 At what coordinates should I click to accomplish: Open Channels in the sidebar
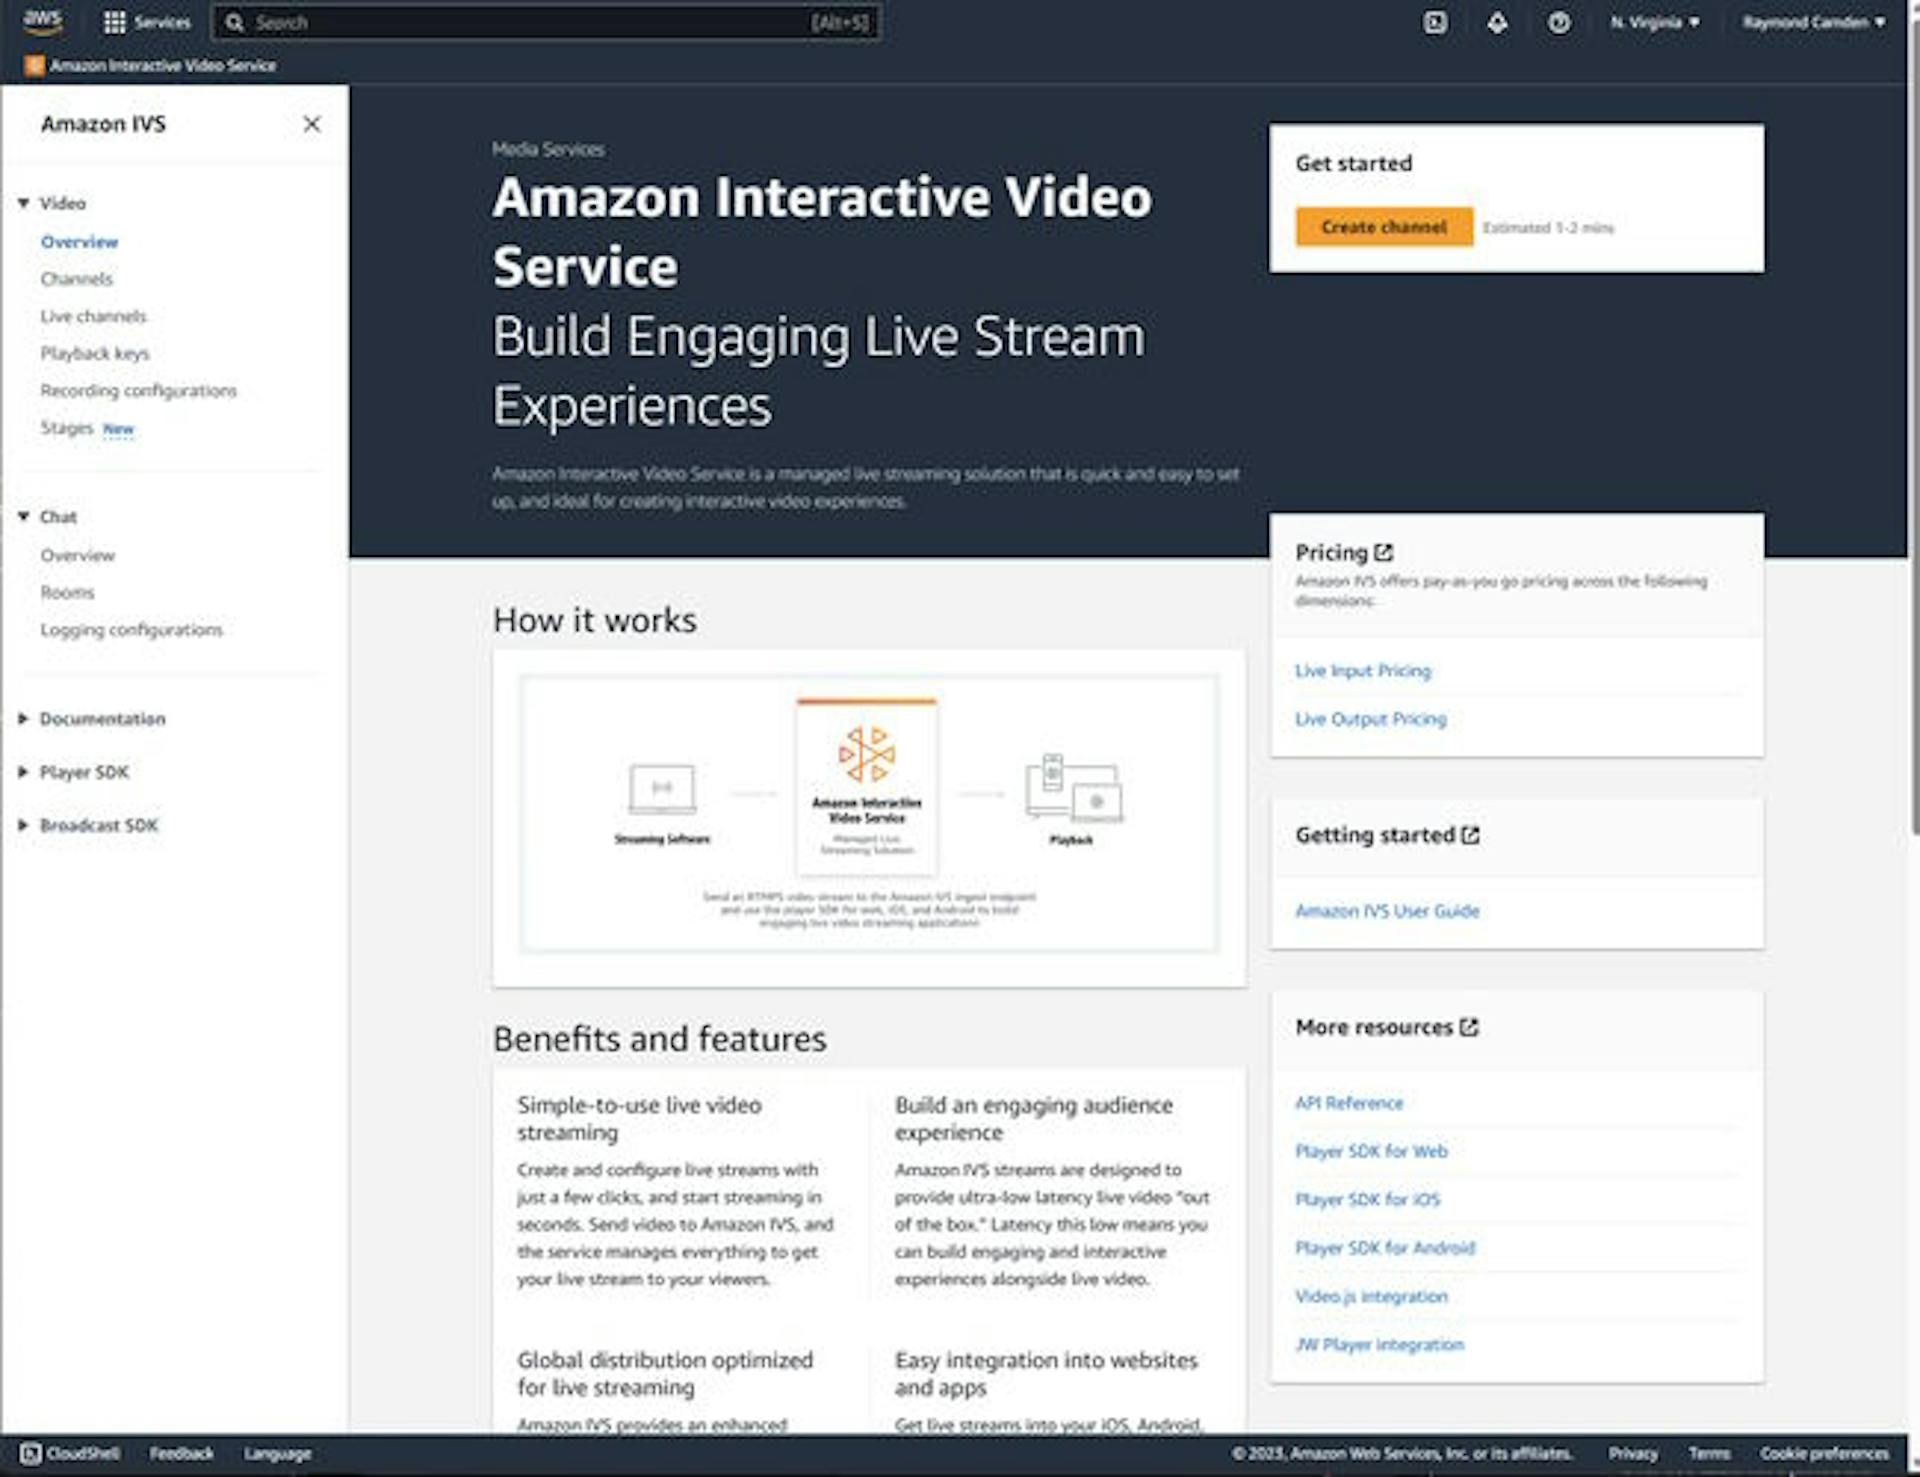77,279
